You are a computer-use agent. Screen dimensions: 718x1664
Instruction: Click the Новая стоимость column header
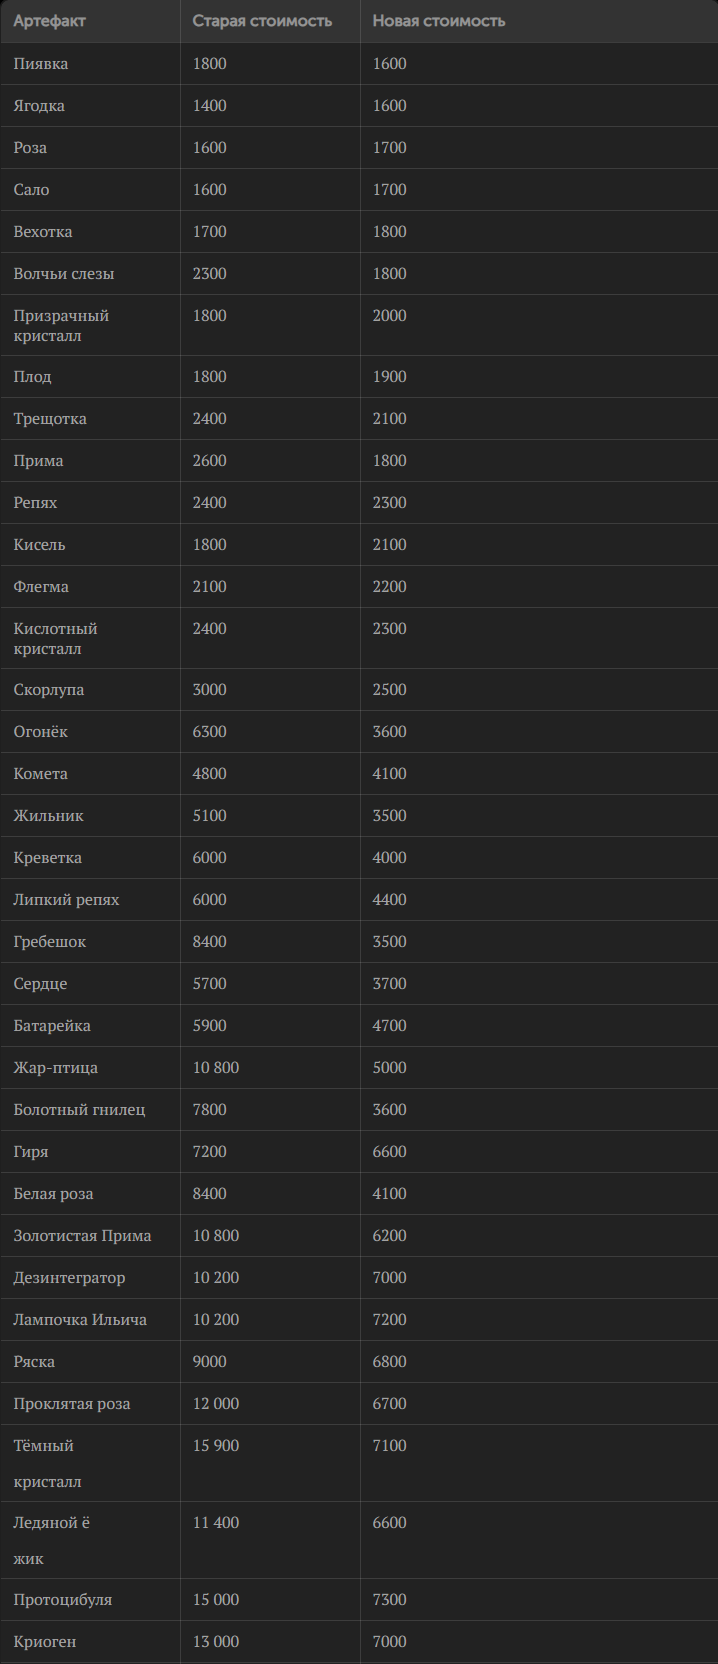point(438,21)
